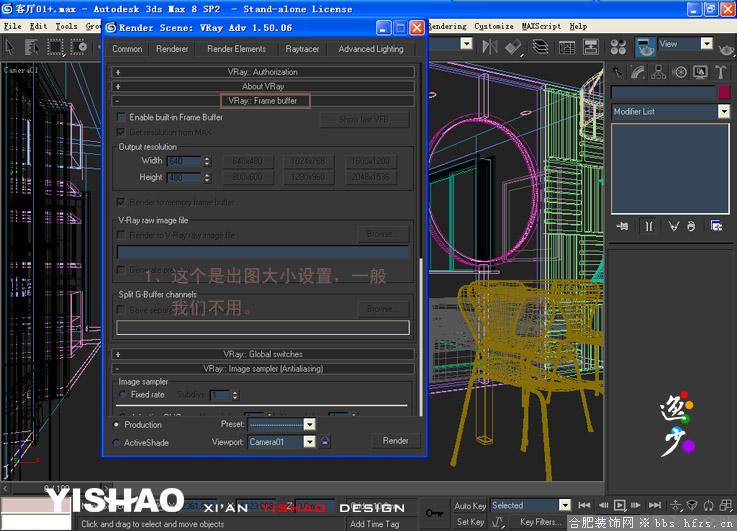This screenshot has height=531, width=737.
Task: Open the Customize menu
Action: coord(494,26)
